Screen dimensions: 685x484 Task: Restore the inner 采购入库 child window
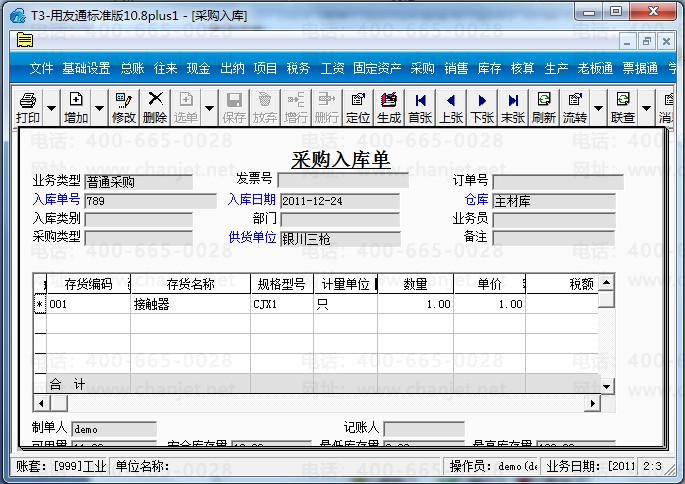[647, 41]
